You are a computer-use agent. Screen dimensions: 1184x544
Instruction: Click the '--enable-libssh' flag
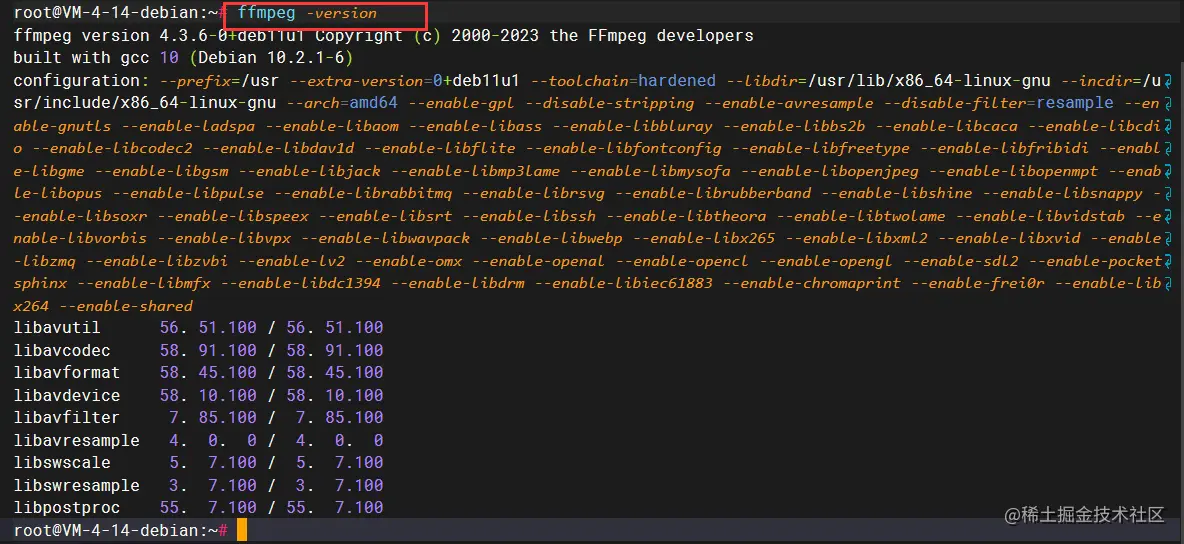[x=530, y=216]
